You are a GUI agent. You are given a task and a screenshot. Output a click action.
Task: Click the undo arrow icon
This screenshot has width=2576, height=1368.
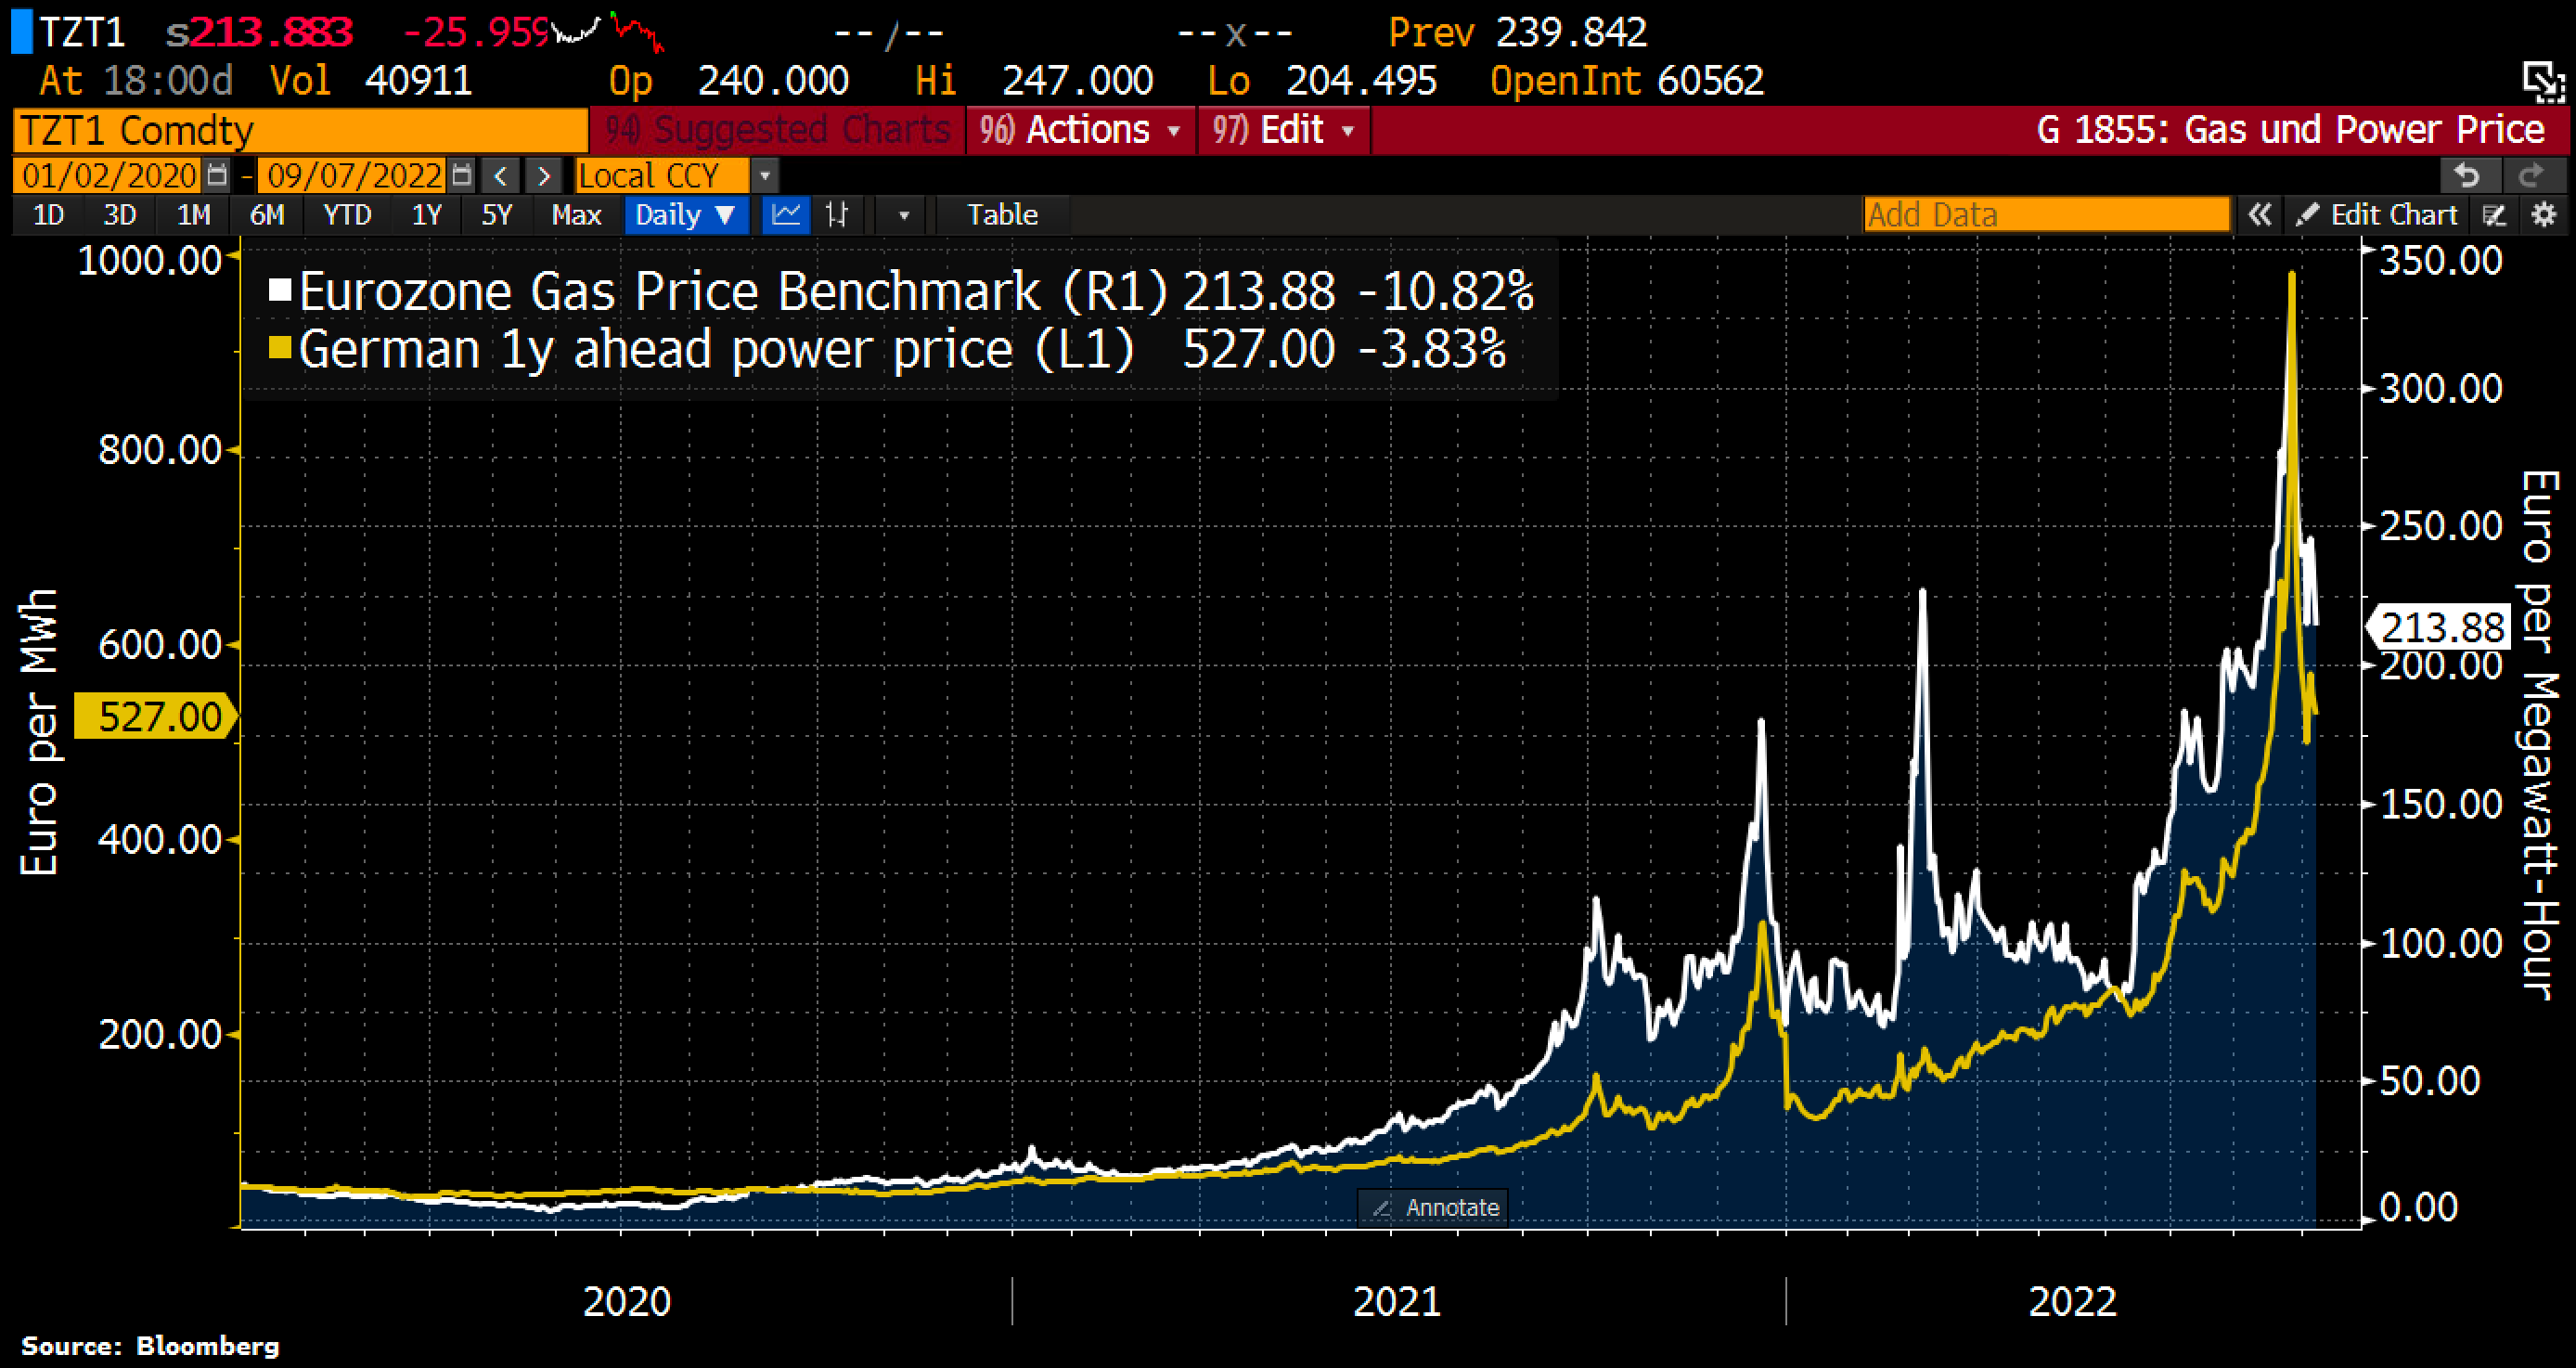pos(2466,176)
